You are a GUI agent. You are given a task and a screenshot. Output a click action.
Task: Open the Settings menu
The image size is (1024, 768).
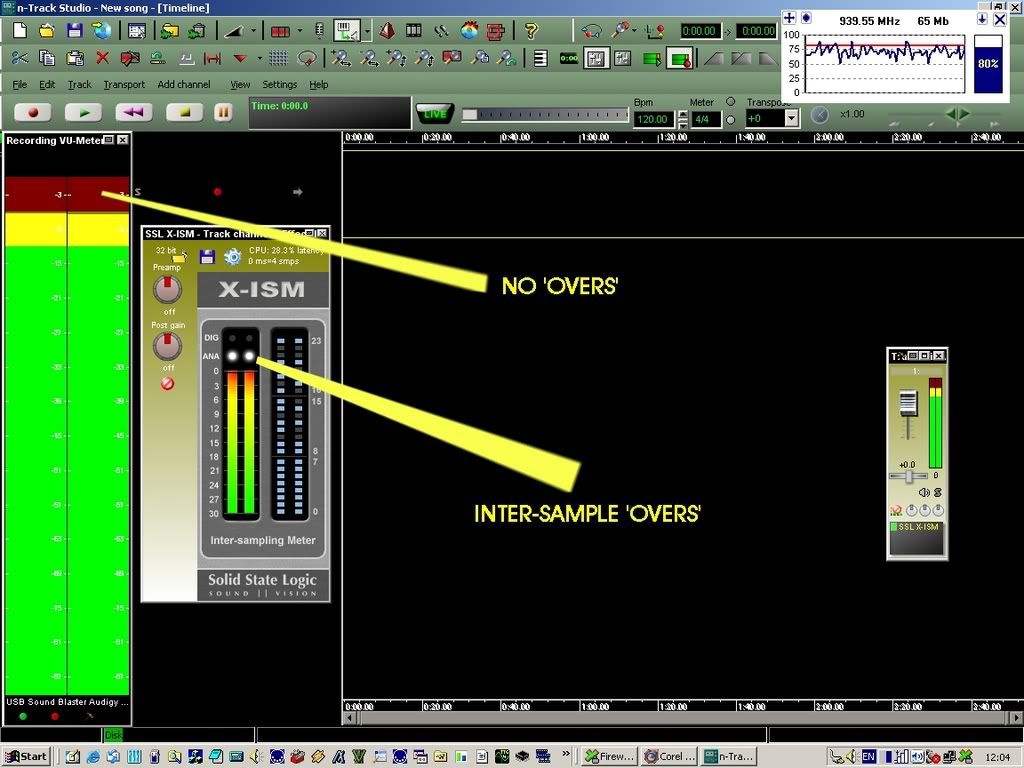point(280,84)
